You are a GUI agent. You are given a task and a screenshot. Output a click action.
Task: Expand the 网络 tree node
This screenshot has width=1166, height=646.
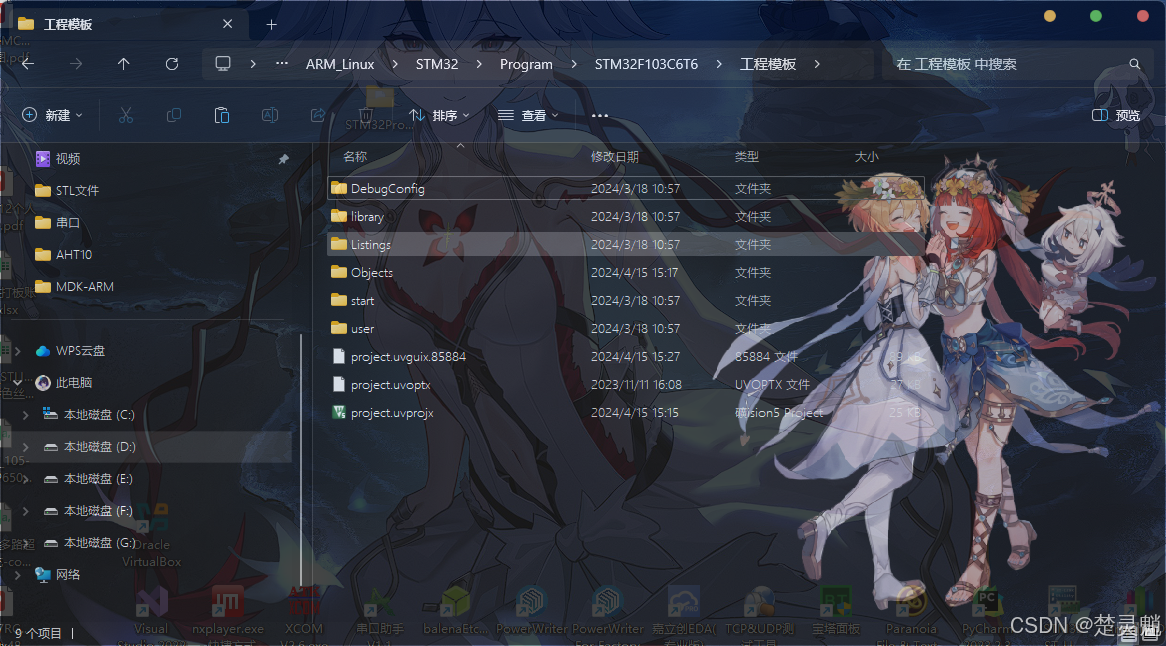[18, 575]
